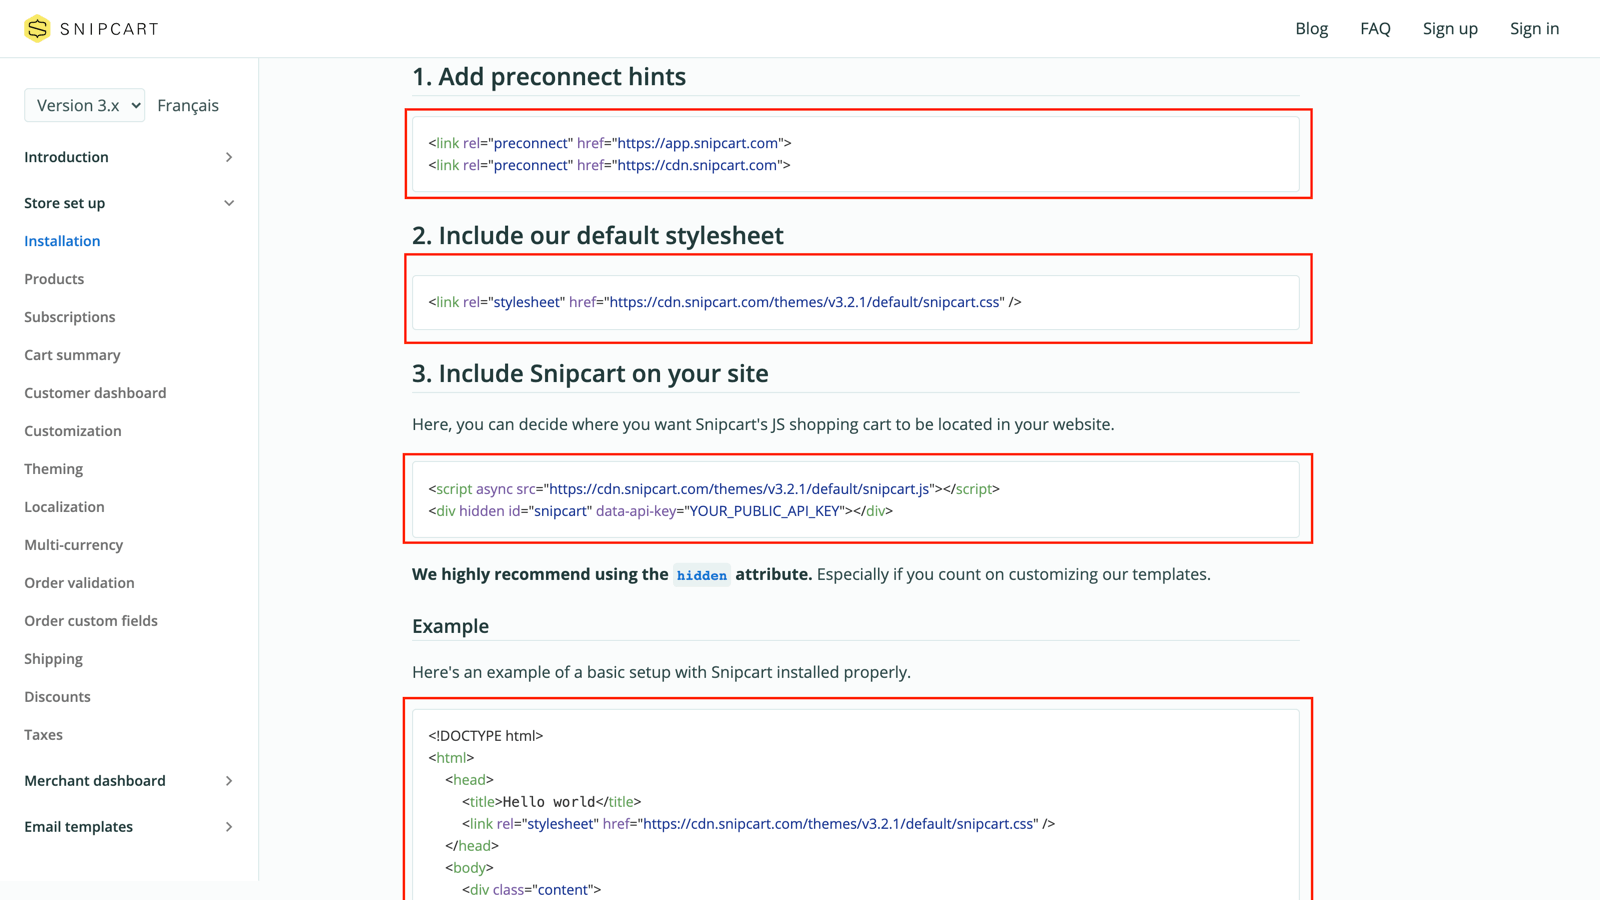The height and width of the screenshot is (900, 1600).
Task: Click the Snipcart logo icon
Action: click(37, 28)
